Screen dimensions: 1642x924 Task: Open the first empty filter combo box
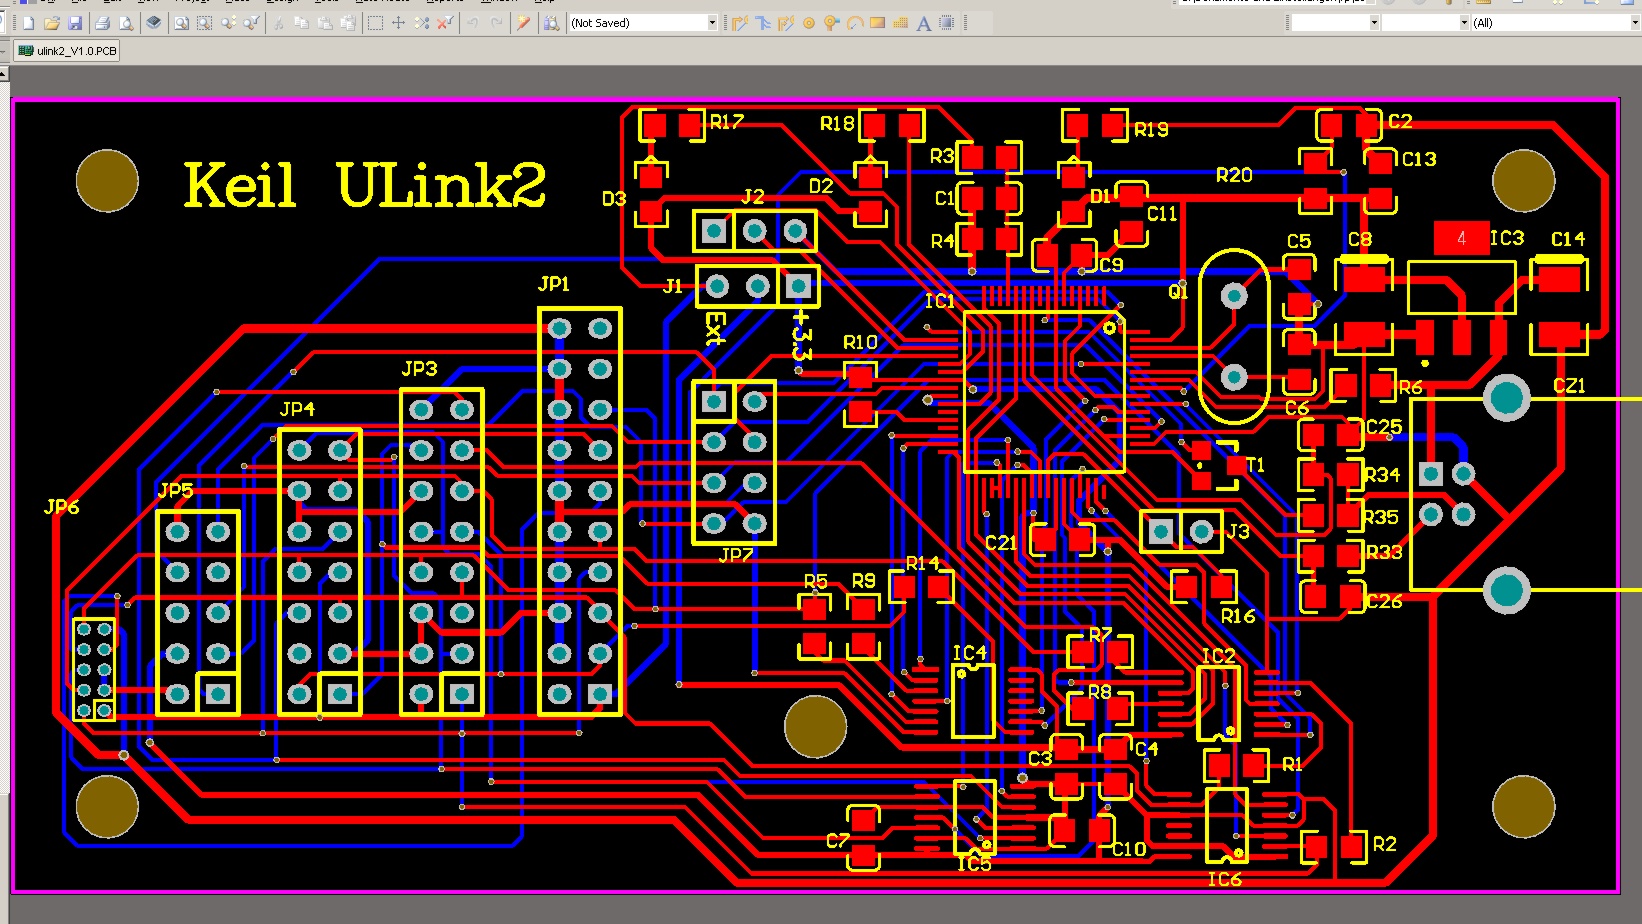click(x=1336, y=23)
